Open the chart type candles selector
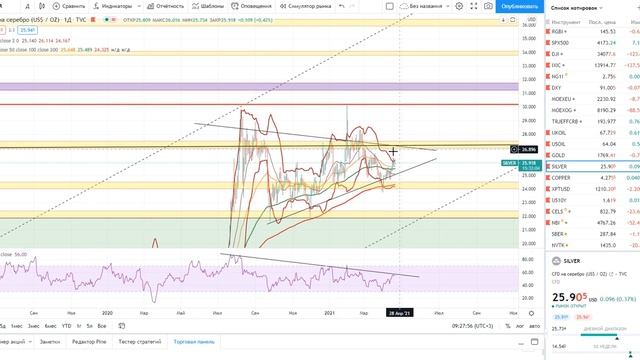640x360 pixels. [42, 6]
